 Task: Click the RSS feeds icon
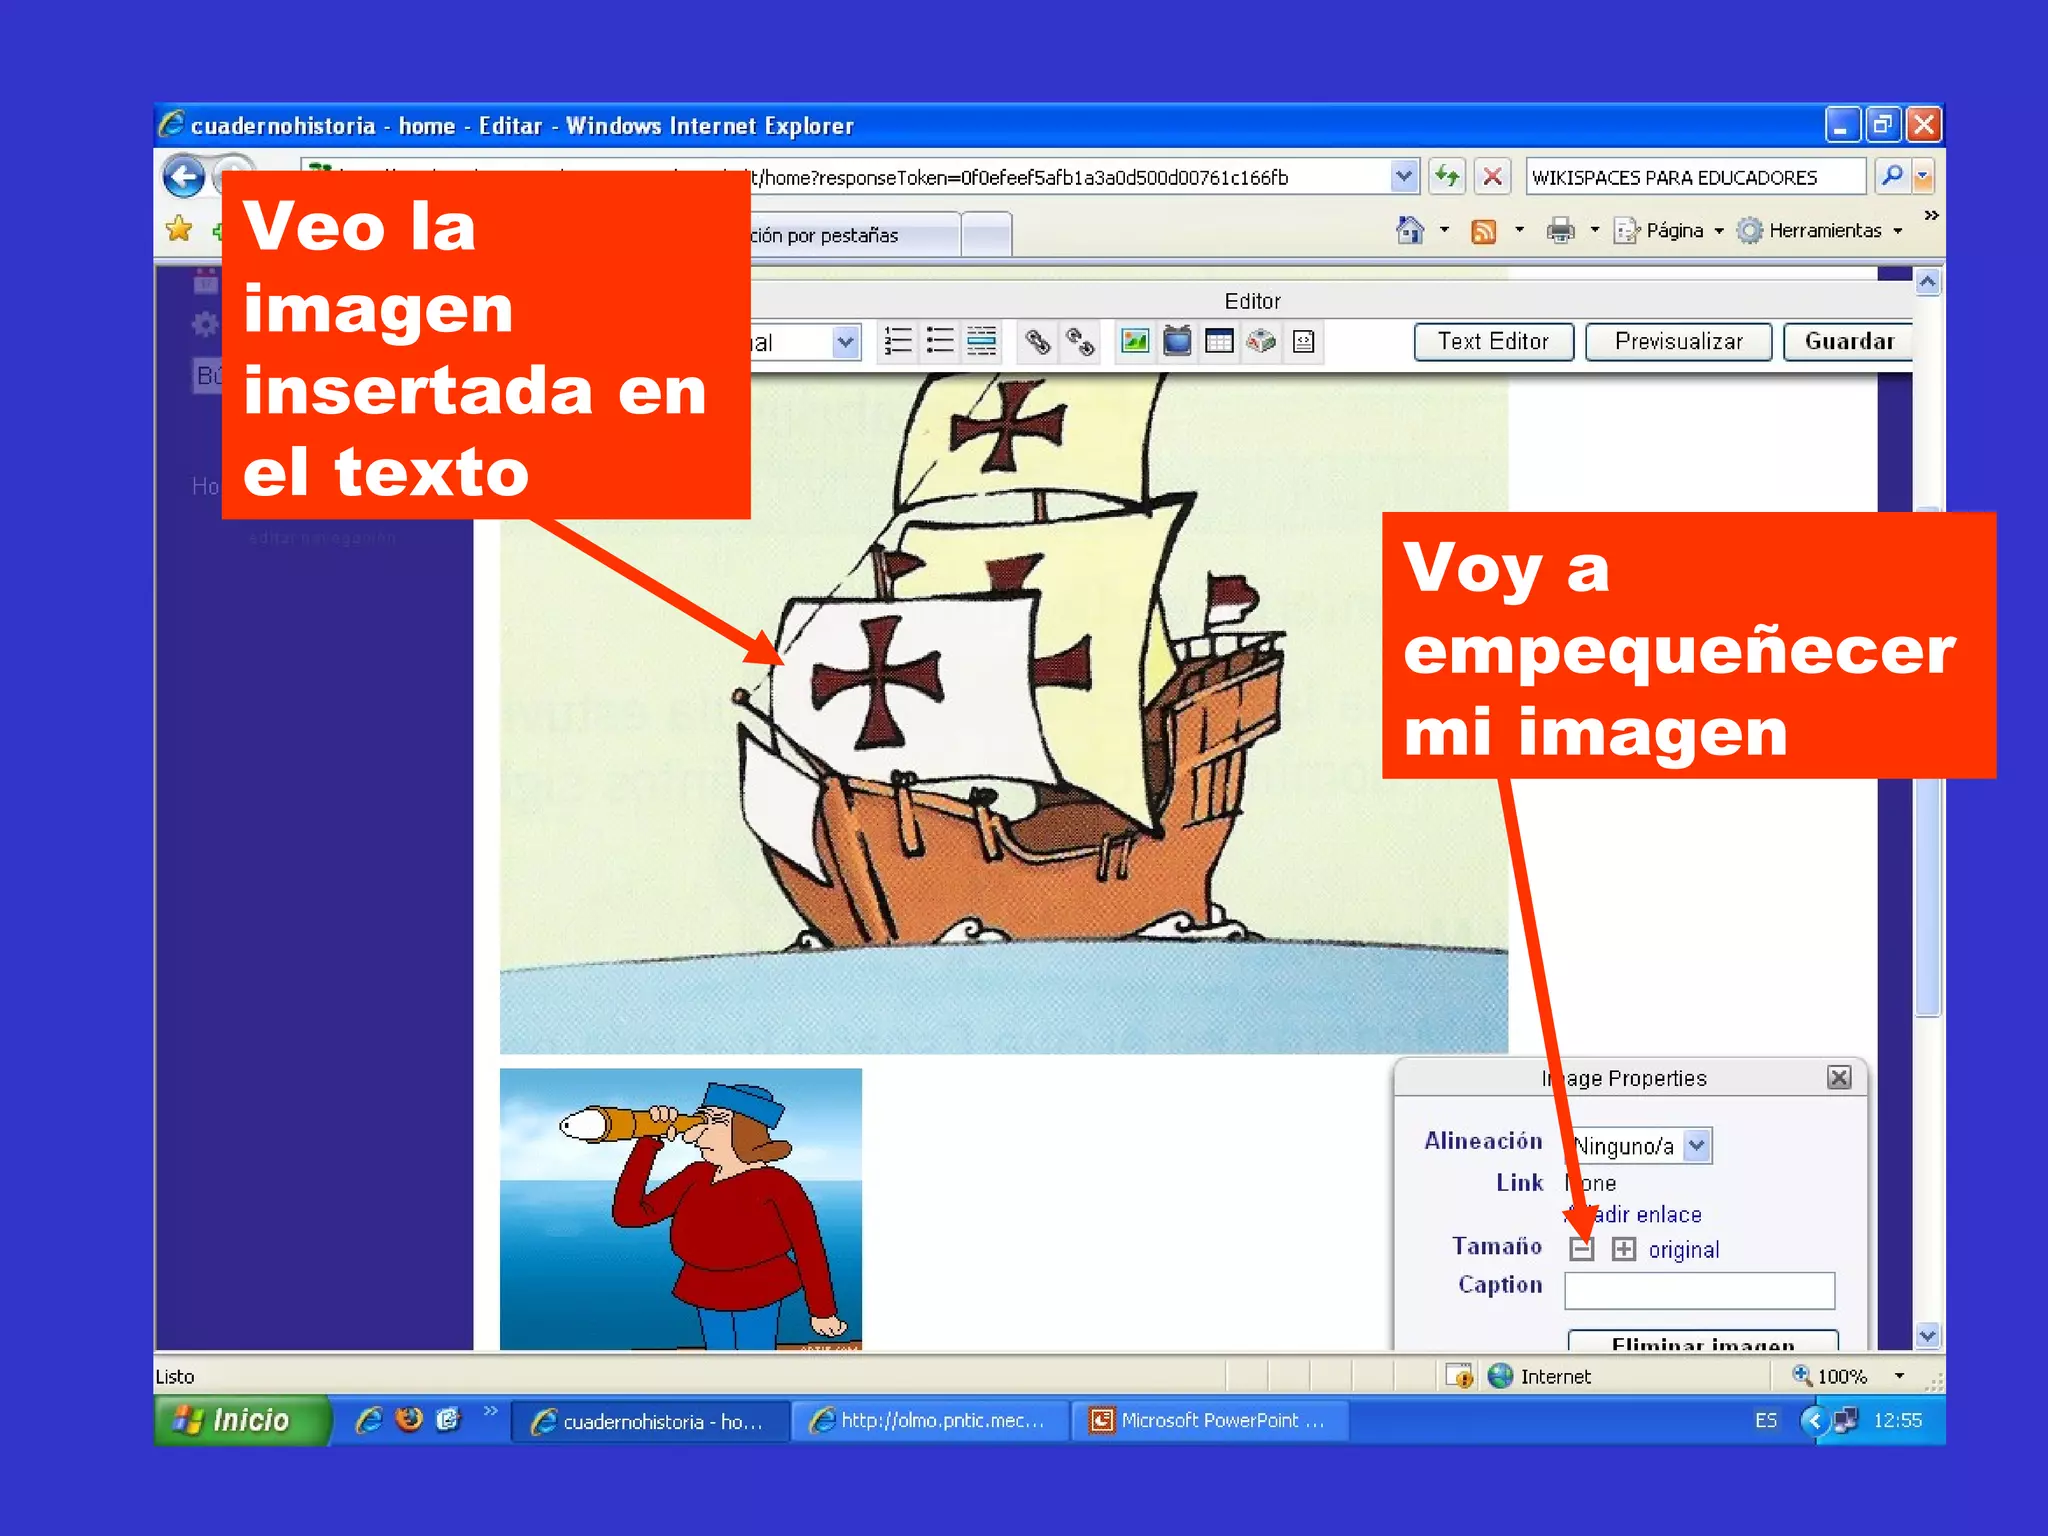[x=1484, y=231]
